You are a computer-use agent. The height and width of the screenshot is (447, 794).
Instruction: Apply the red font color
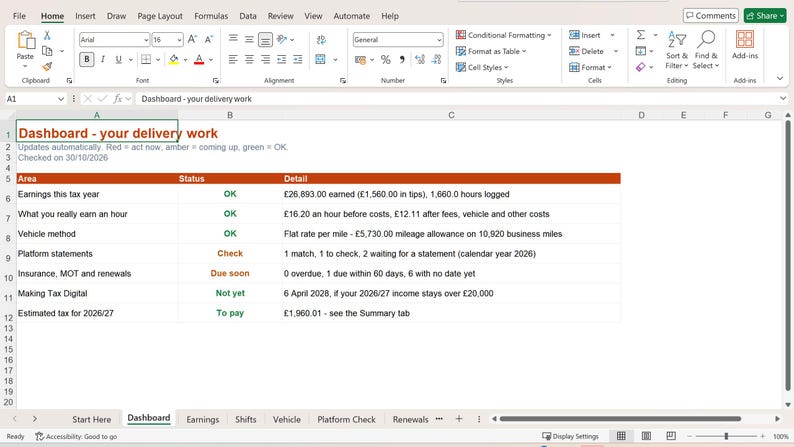coord(199,60)
